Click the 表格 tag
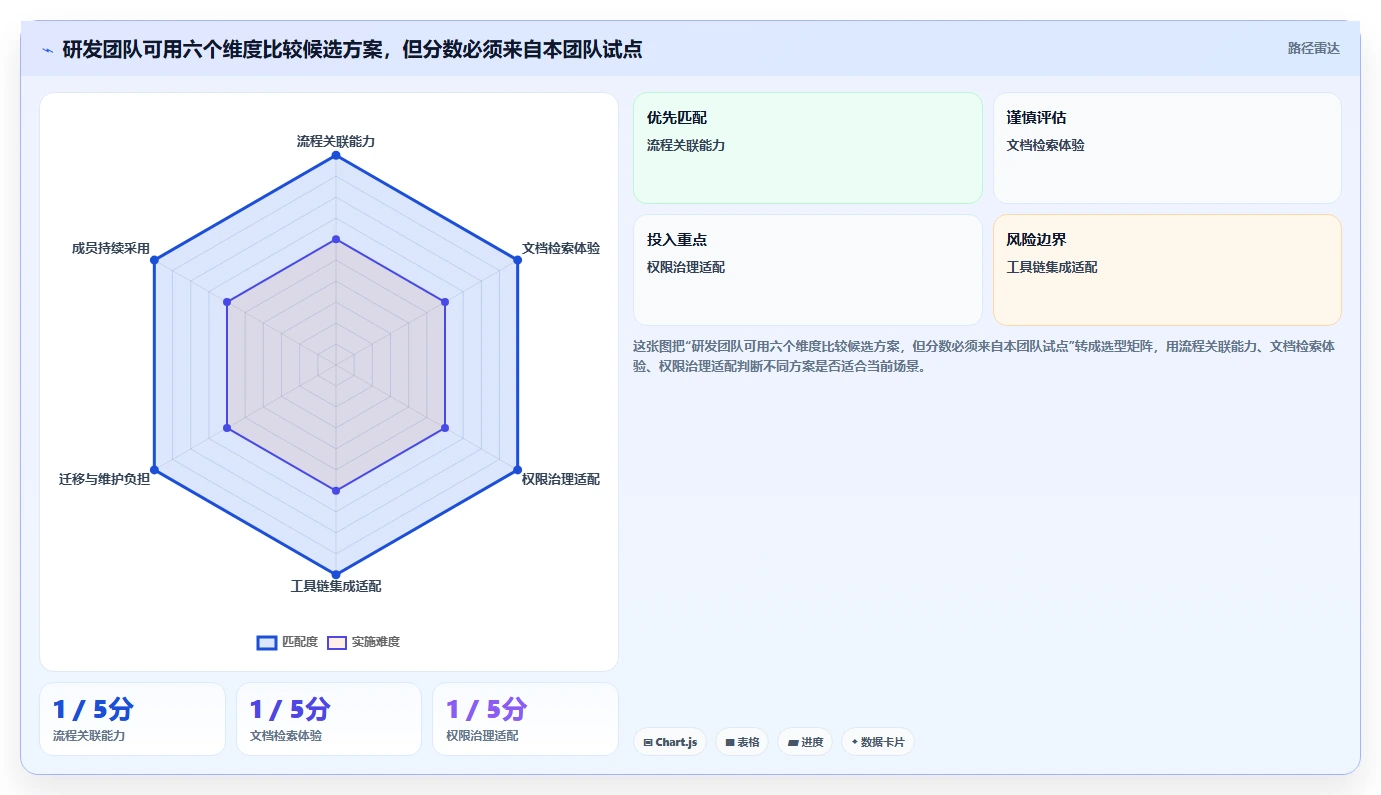This screenshot has width=1381, height=795. click(742, 742)
